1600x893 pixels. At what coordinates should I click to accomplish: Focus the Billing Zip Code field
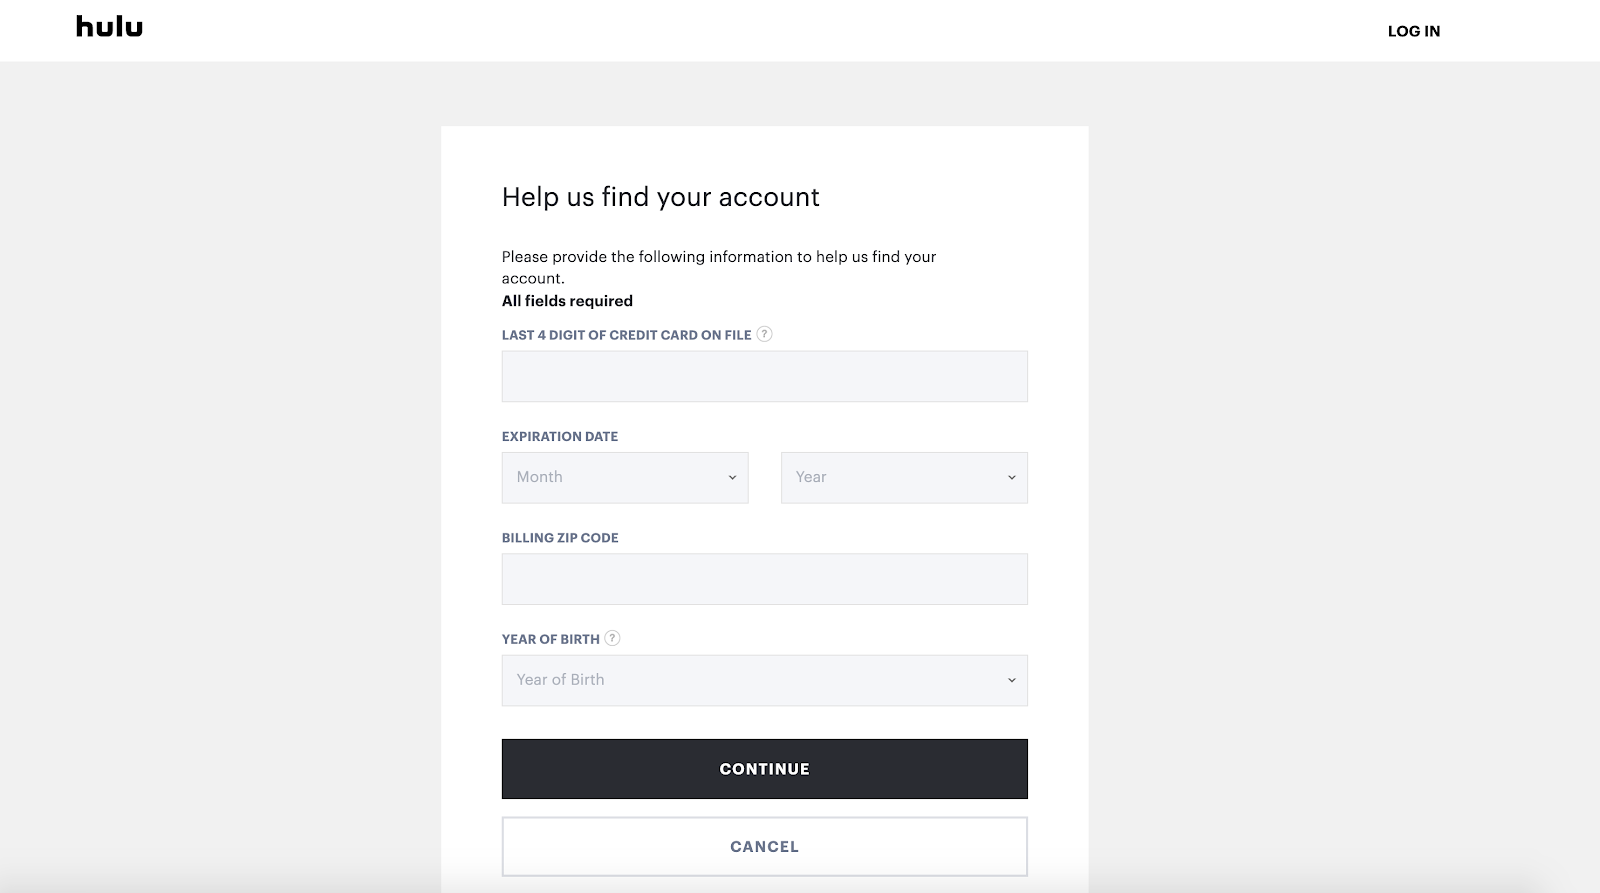coord(764,579)
